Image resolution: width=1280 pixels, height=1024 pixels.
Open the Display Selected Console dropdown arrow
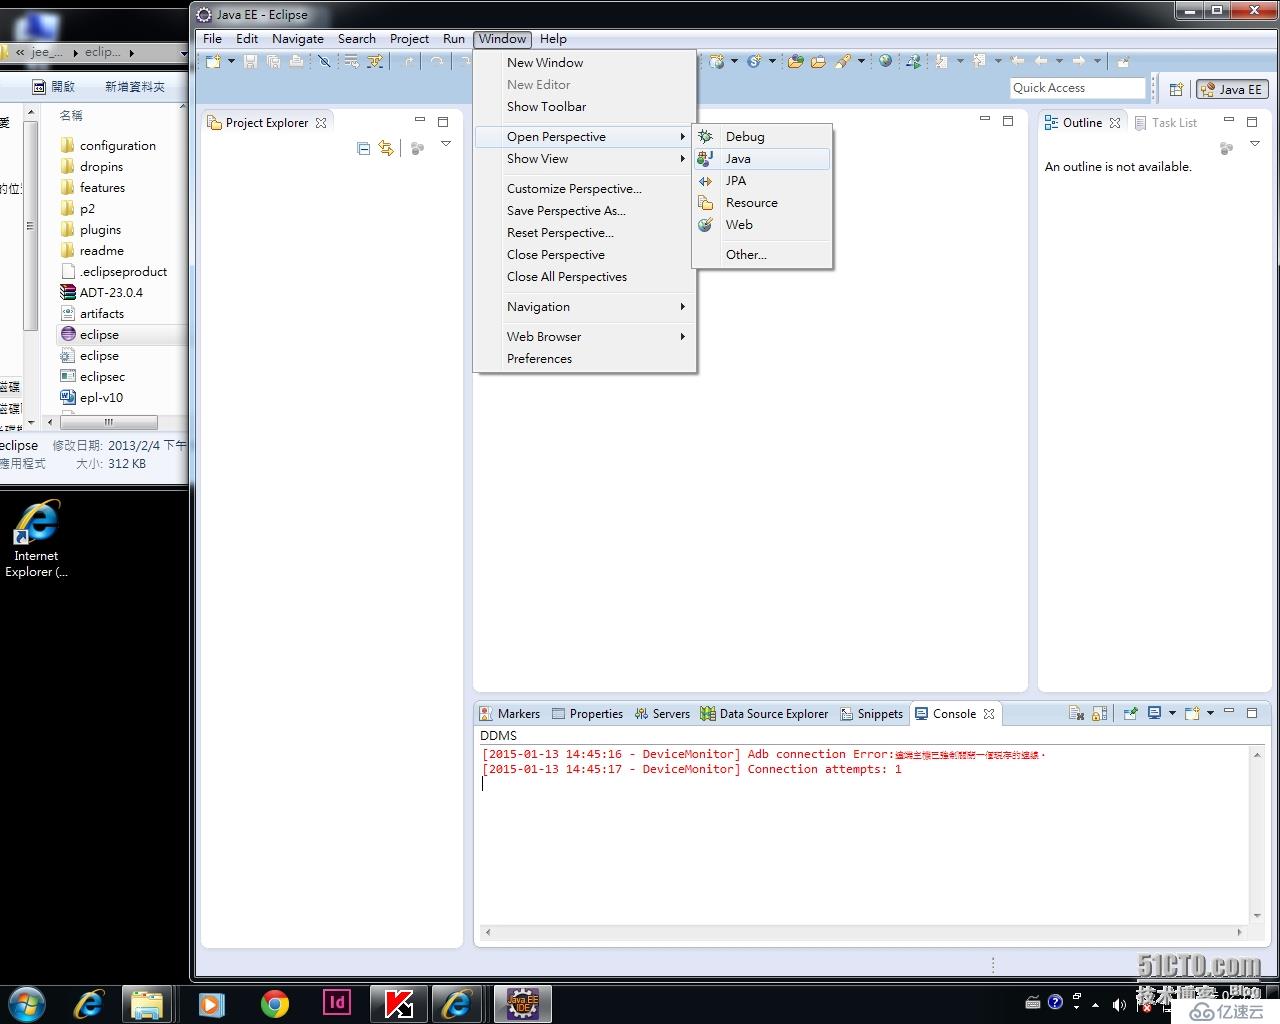pyautogui.click(x=1172, y=713)
